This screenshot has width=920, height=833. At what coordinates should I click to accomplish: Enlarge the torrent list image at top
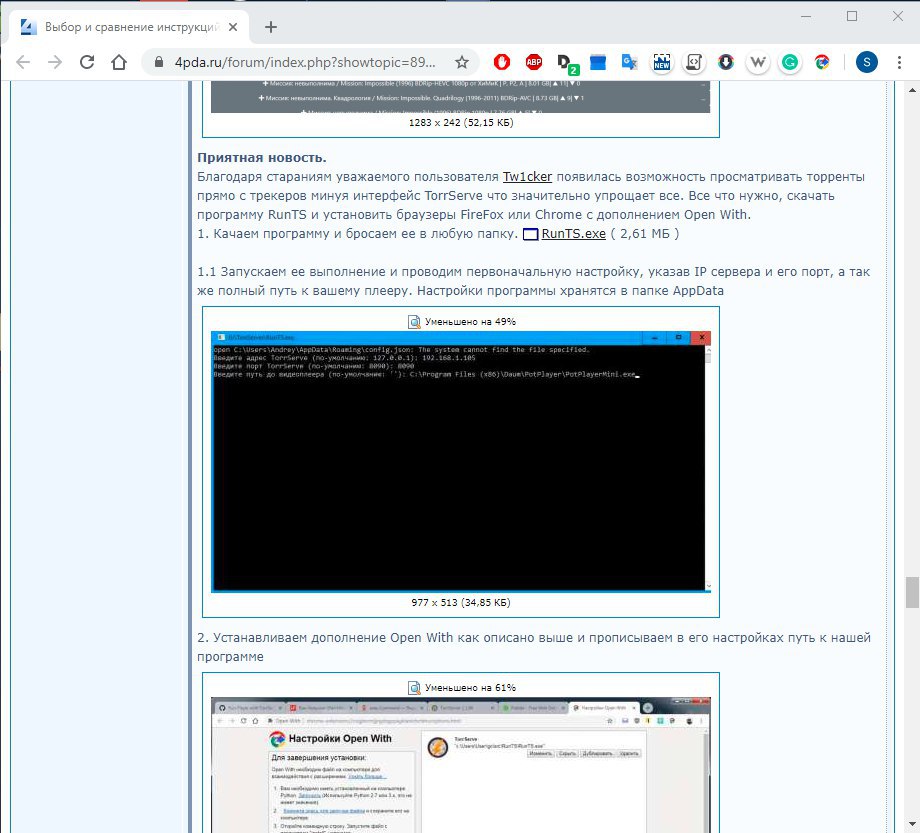click(461, 97)
